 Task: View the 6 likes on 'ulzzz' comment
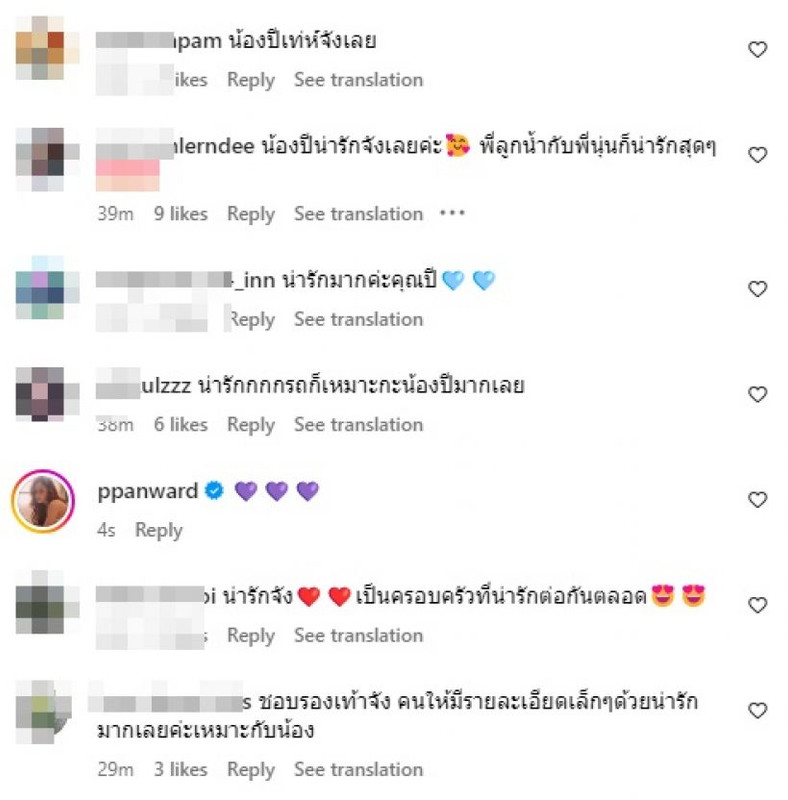(x=181, y=424)
